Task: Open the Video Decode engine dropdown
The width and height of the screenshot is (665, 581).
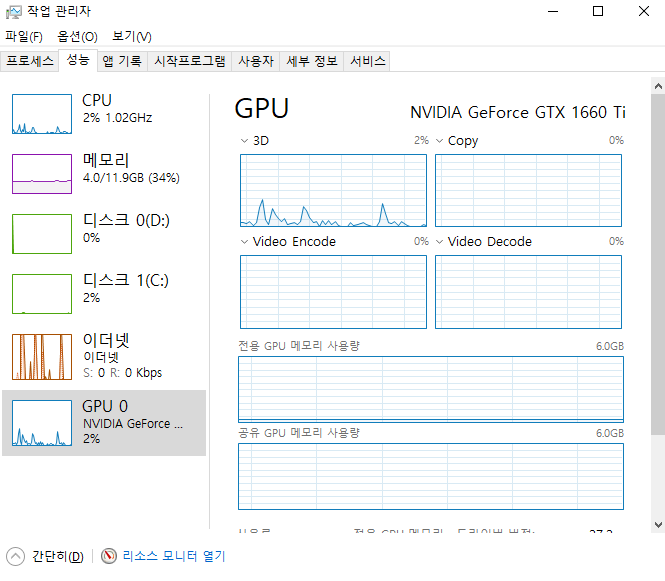Action: (440, 242)
